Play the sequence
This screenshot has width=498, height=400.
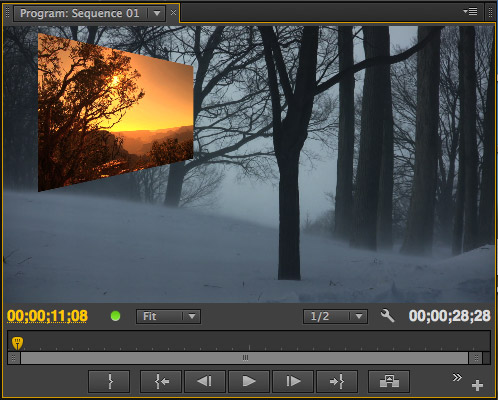click(249, 381)
